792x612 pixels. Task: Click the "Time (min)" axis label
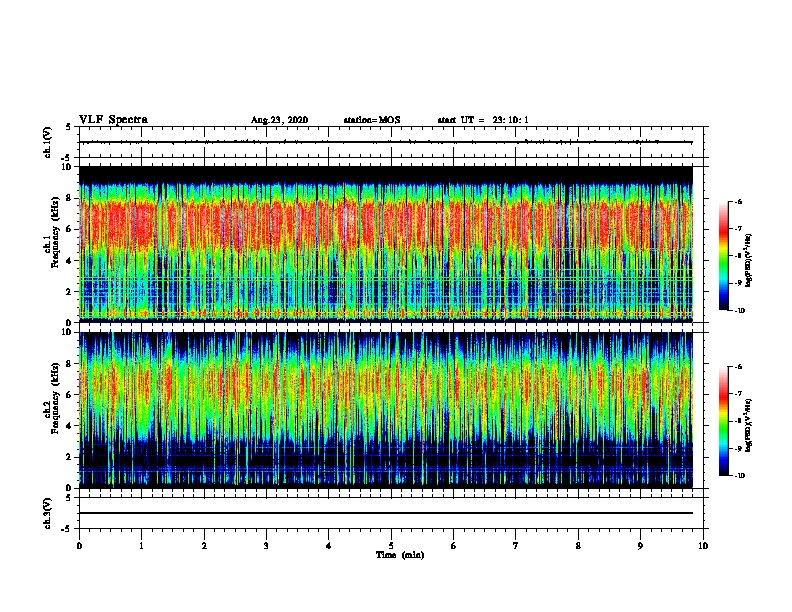coord(400,555)
